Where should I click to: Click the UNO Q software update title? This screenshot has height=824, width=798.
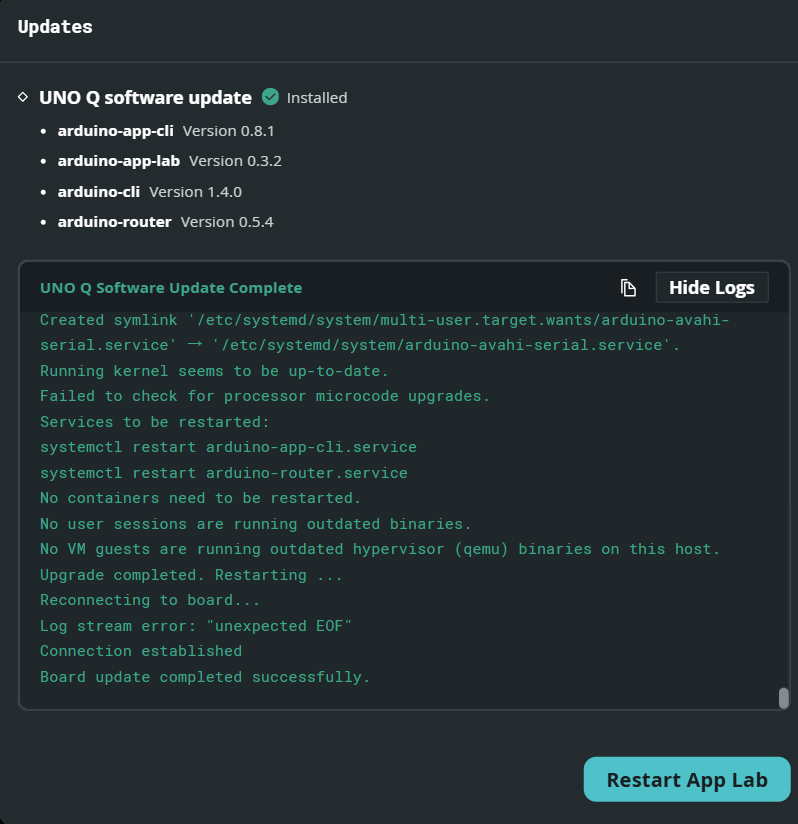pos(146,98)
